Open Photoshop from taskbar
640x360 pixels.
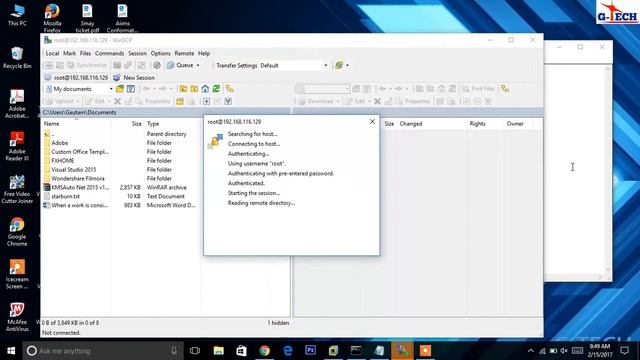(x=311, y=351)
